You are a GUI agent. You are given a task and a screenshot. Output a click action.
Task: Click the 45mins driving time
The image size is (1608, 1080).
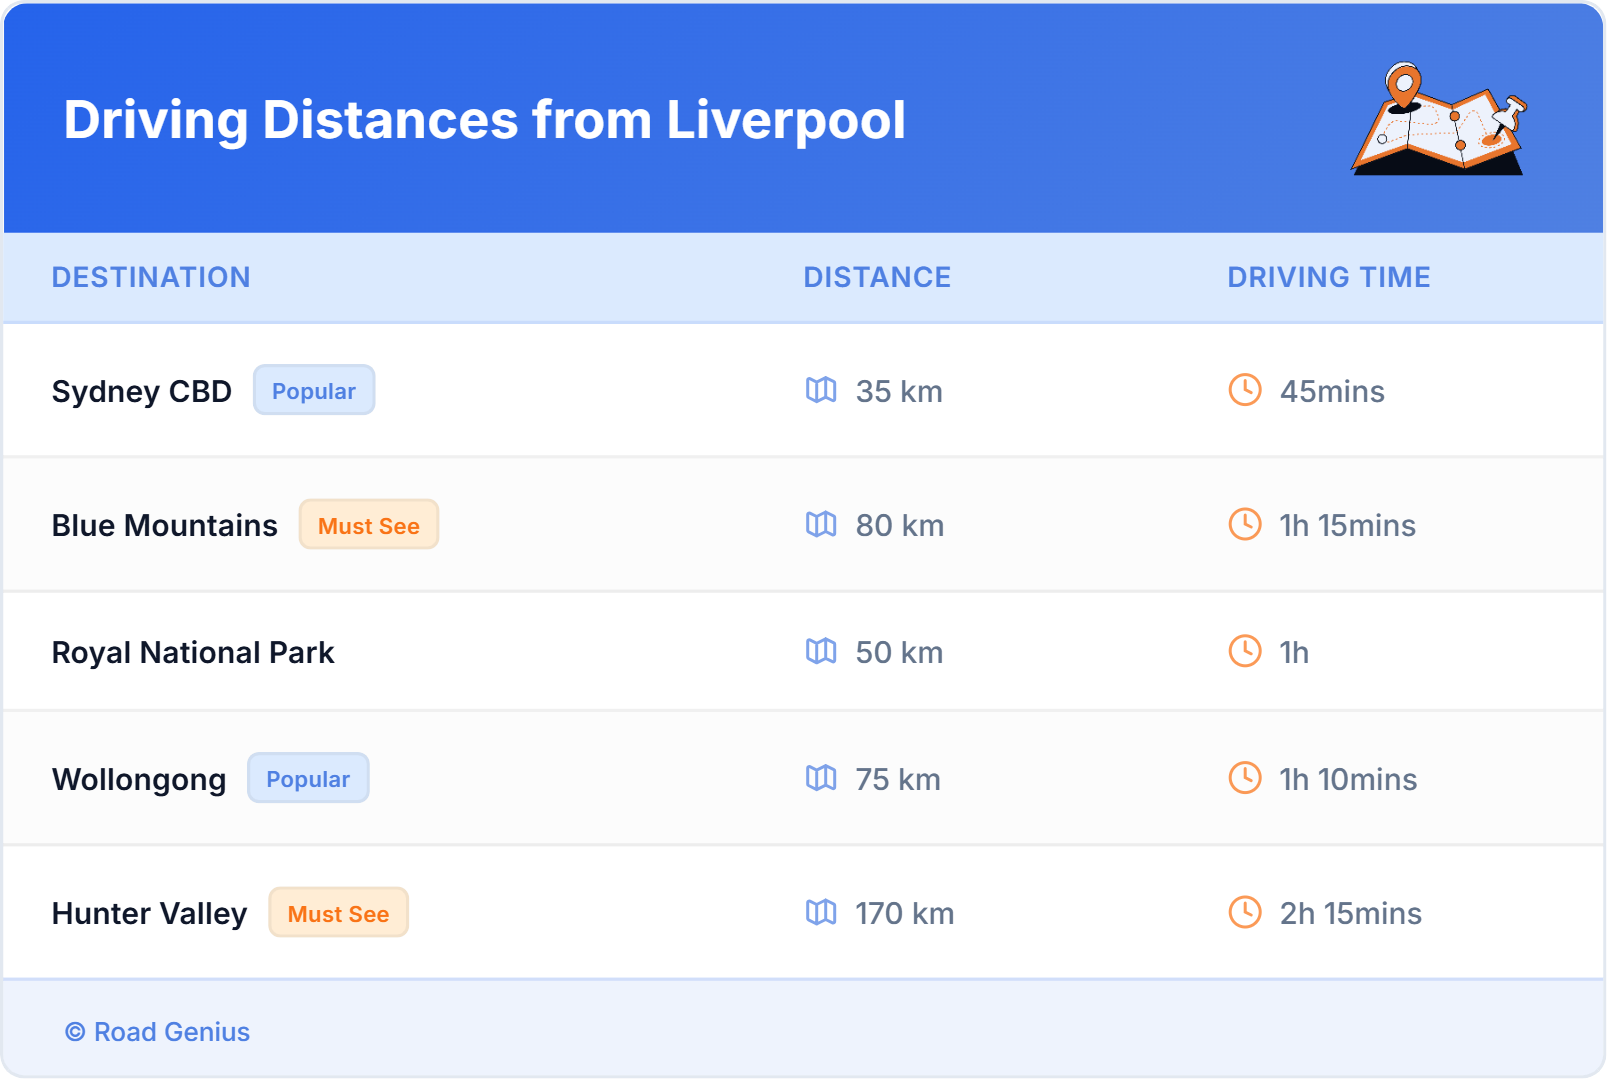(1332, 391)
